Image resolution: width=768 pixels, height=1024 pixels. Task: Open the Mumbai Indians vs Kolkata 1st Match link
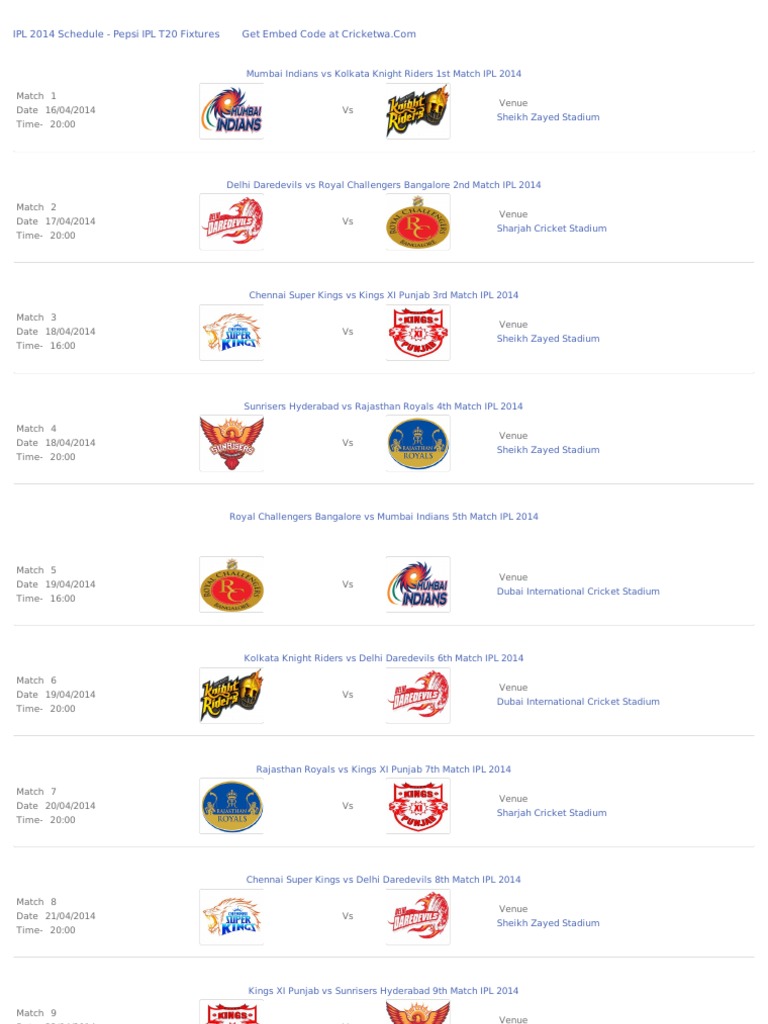click(384, 74)
